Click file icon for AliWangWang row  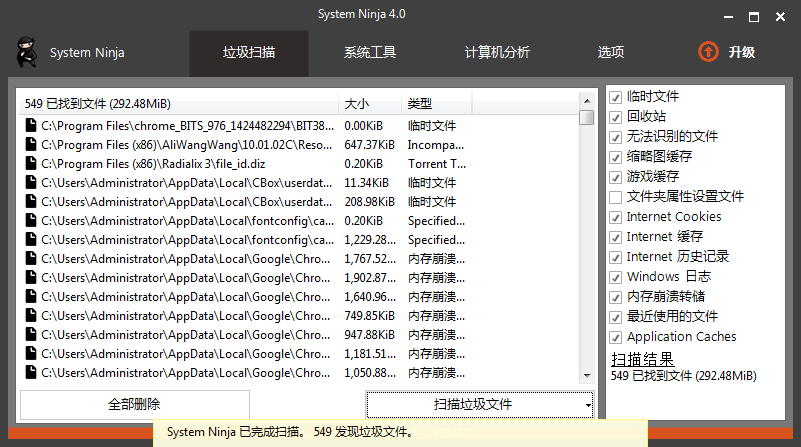click(x=31, y=145)
